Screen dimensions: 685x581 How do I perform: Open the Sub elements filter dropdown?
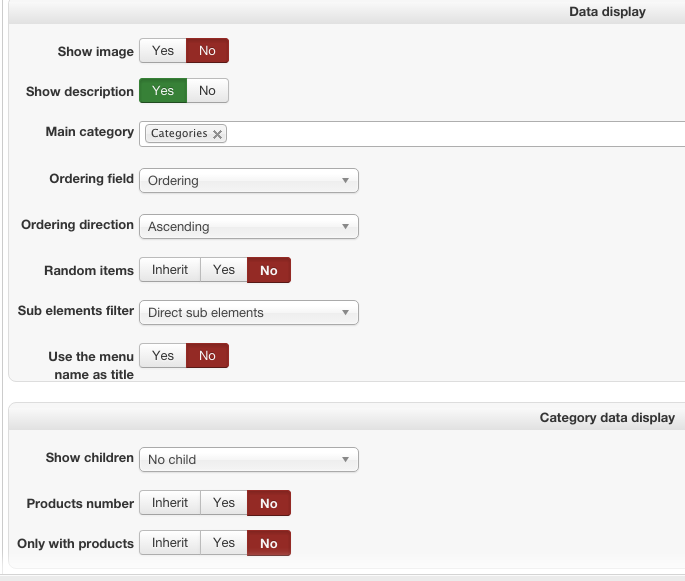click(x=248, y=313)
